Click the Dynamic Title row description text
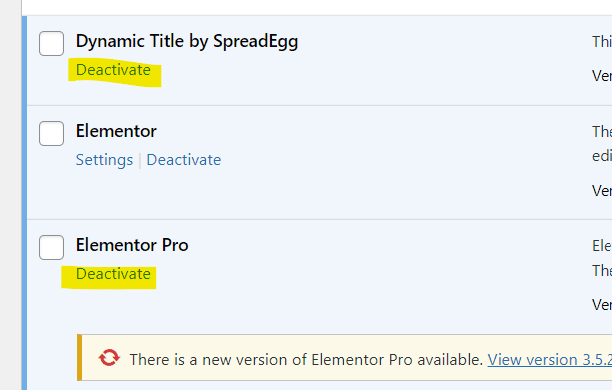 (x=602, y=42)
